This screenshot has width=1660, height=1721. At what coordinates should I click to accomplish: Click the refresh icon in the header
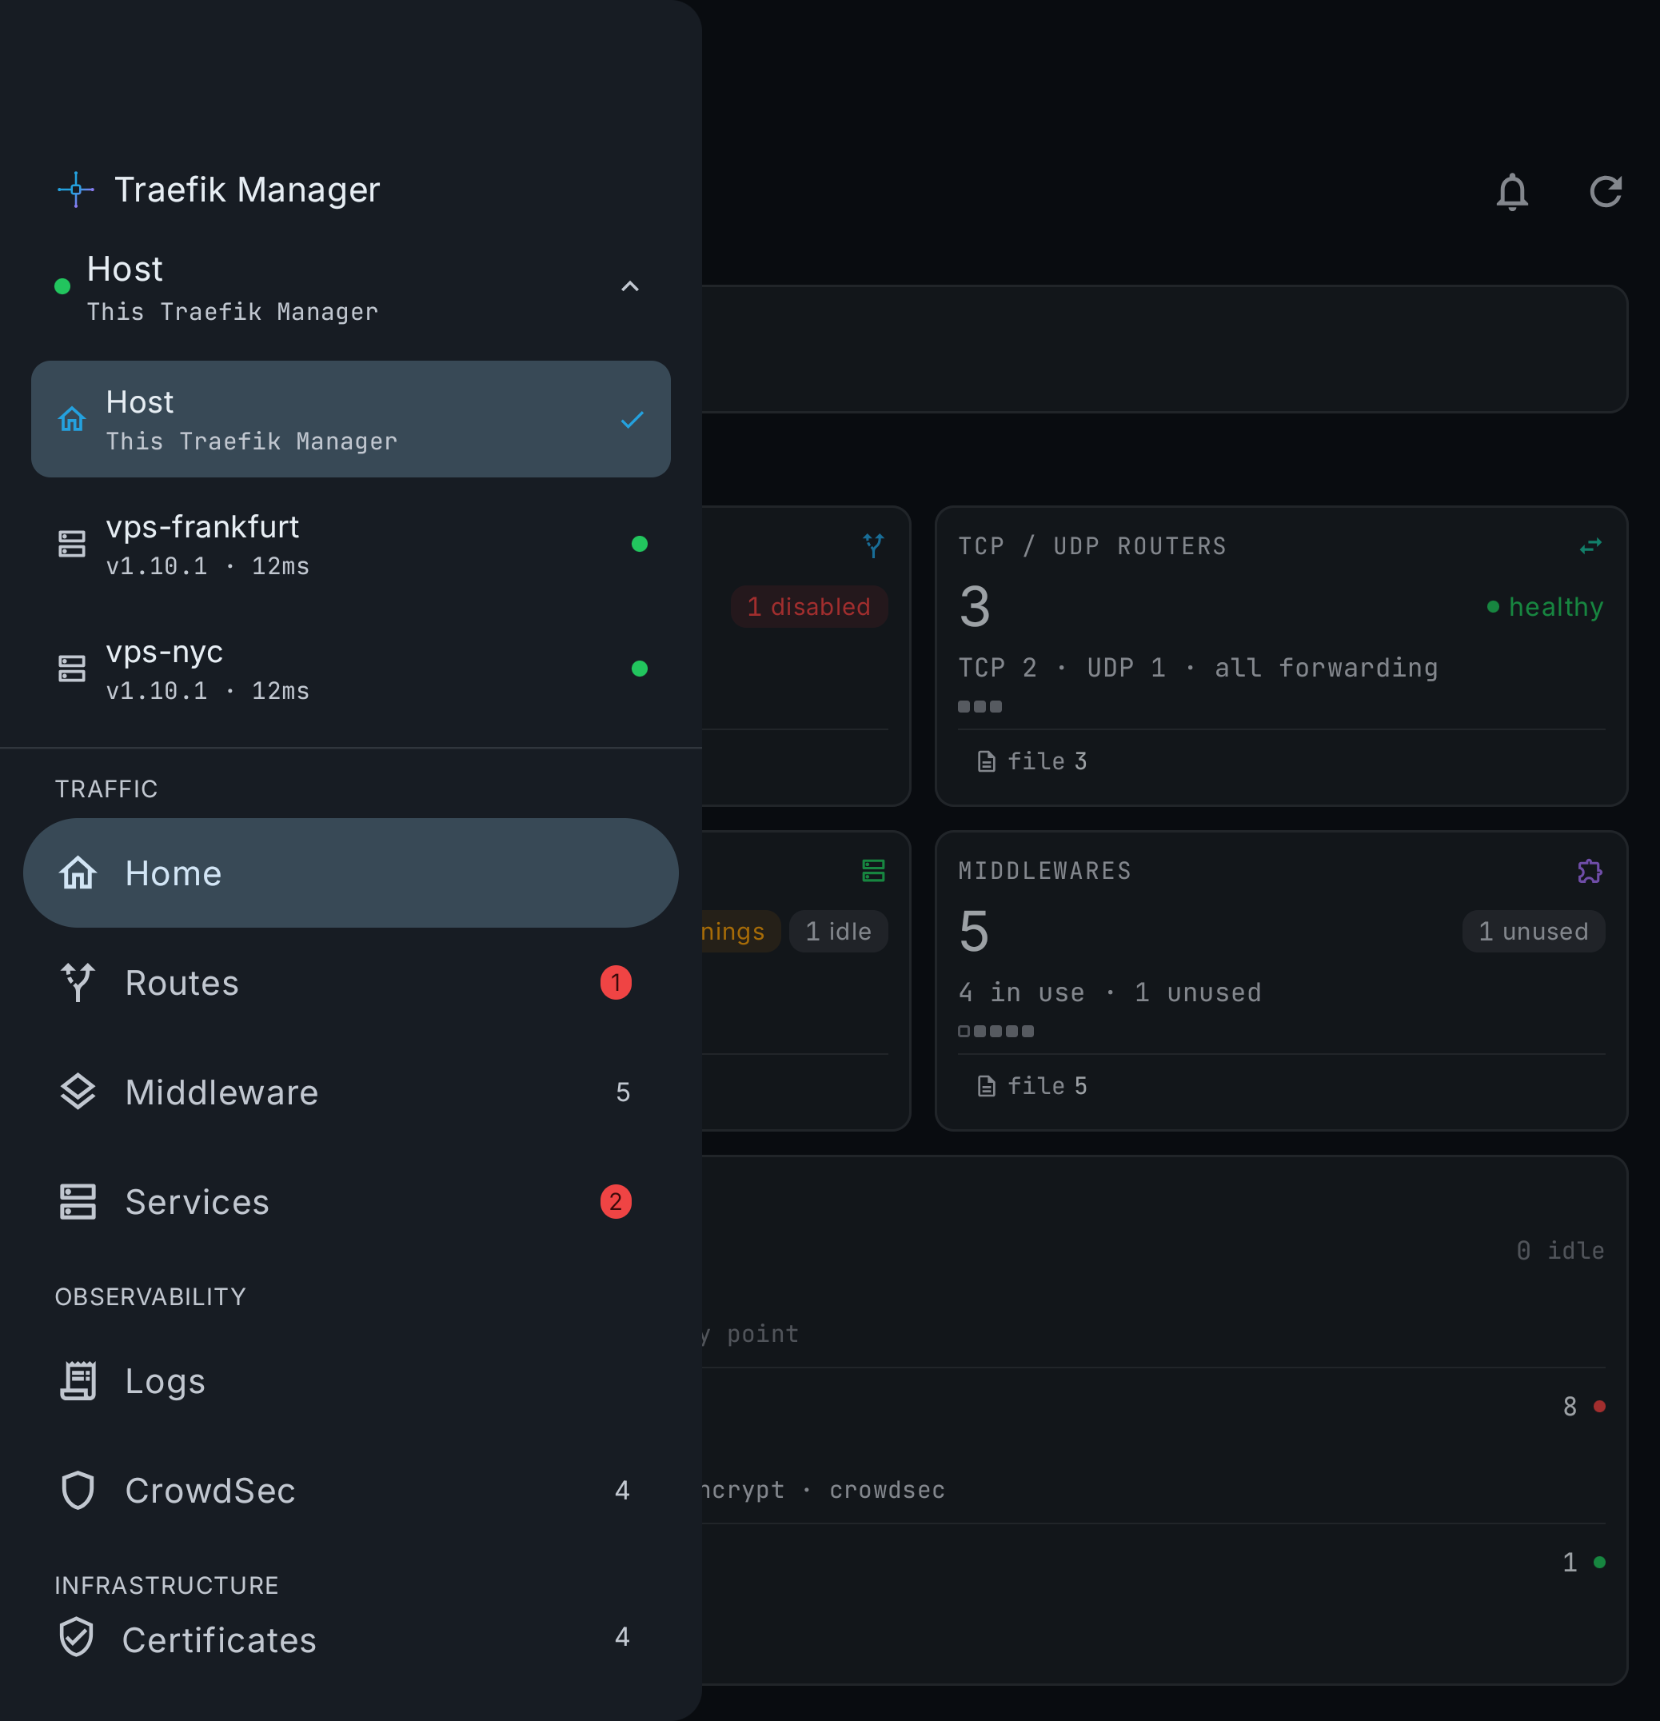pyautogui.click(x=1605, y=191)
